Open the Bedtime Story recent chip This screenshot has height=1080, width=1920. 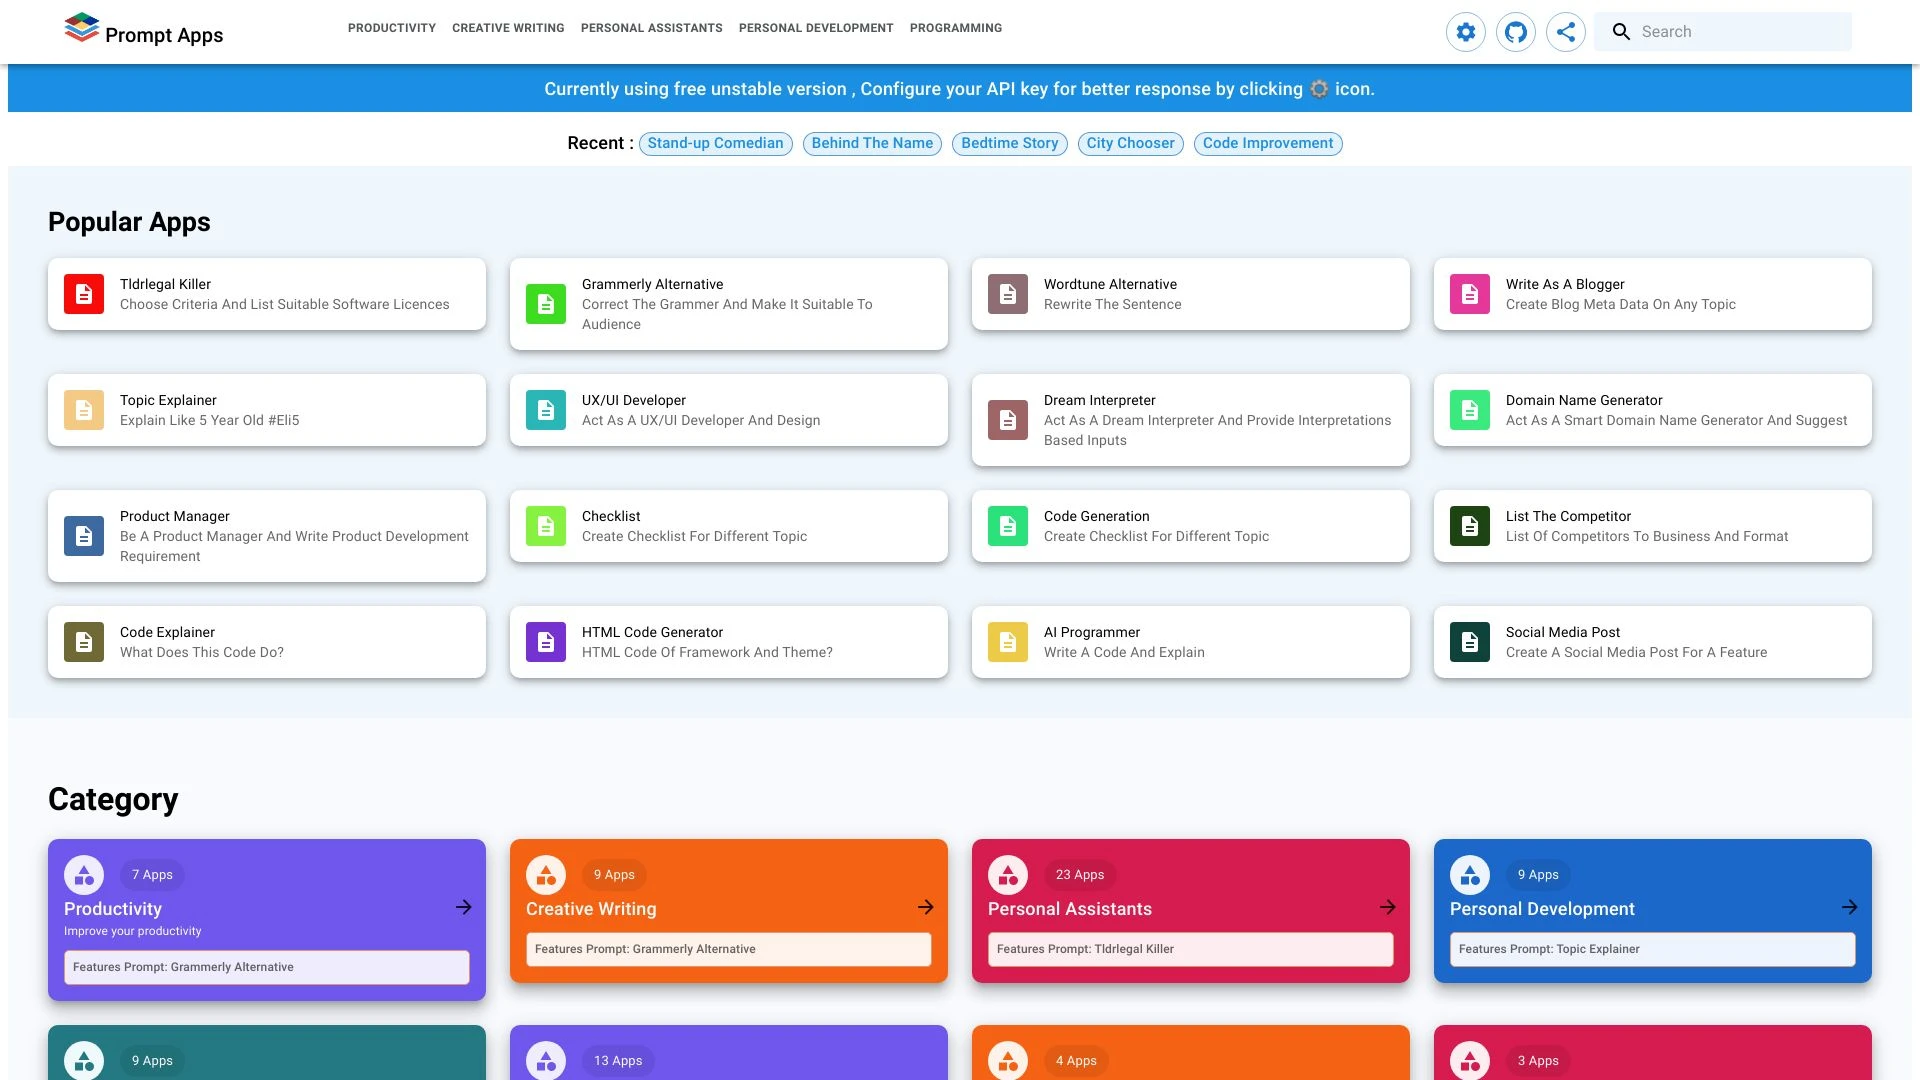click(1009, 143)
